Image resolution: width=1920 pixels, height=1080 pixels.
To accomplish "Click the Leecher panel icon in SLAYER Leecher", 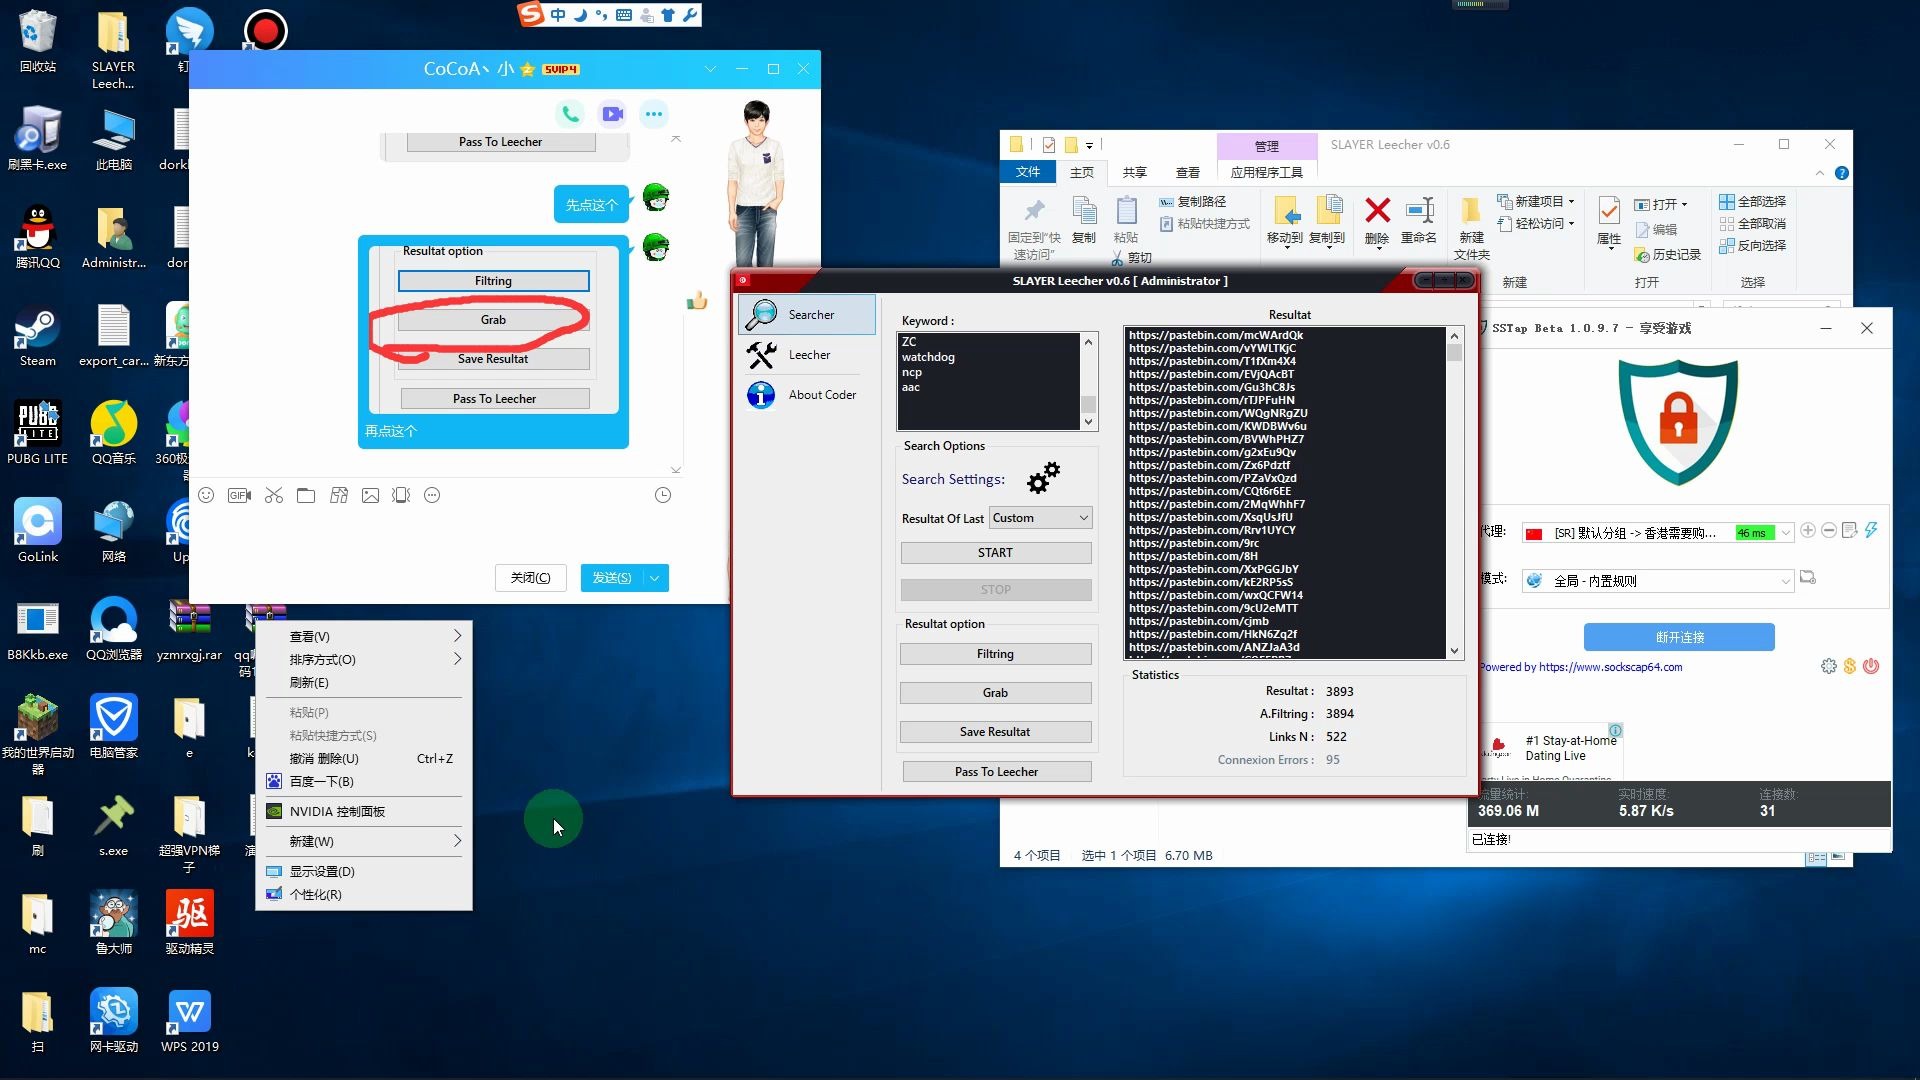I will [760, 355].
